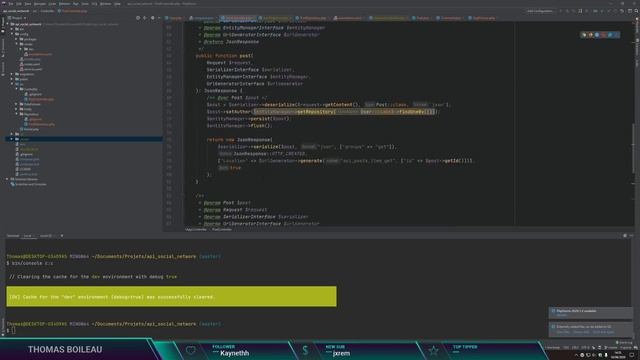Collapse the config folder
Viewport: 640px width, 360px height.
tap(12, 34)
